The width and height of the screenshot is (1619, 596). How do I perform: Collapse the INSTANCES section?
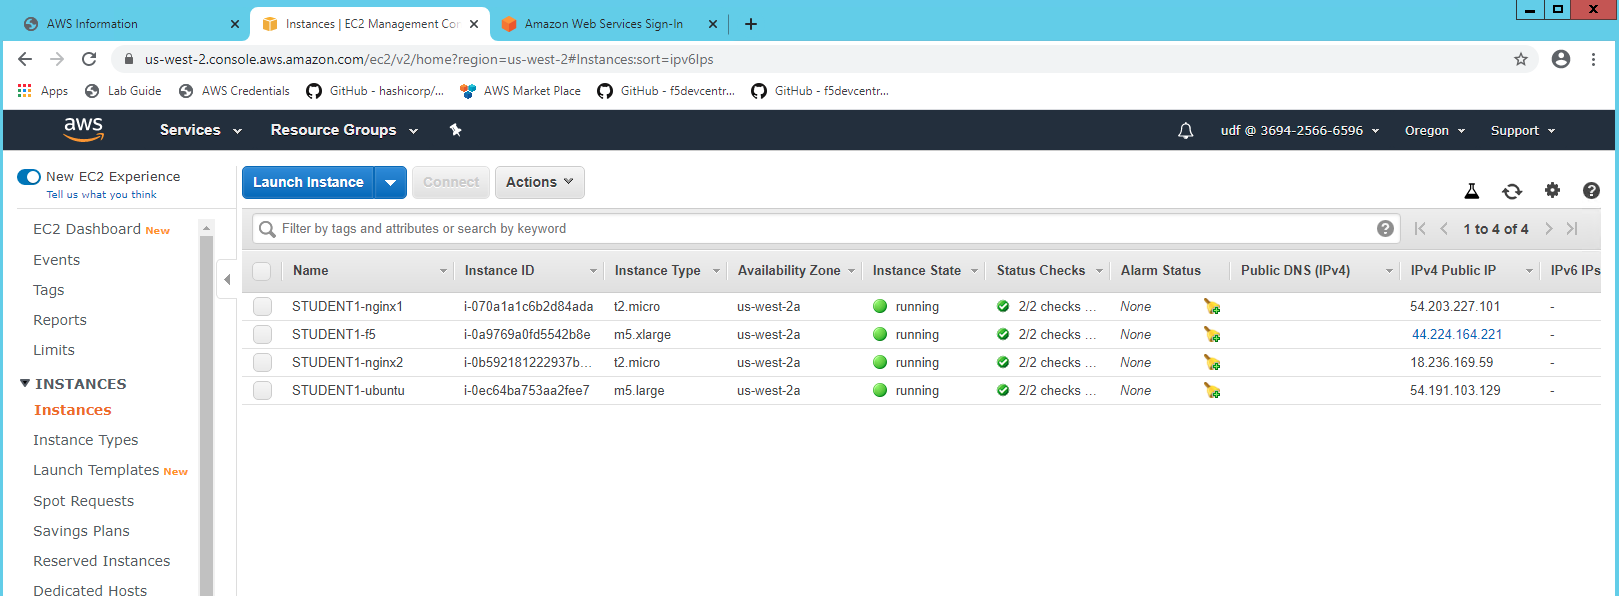25,383
